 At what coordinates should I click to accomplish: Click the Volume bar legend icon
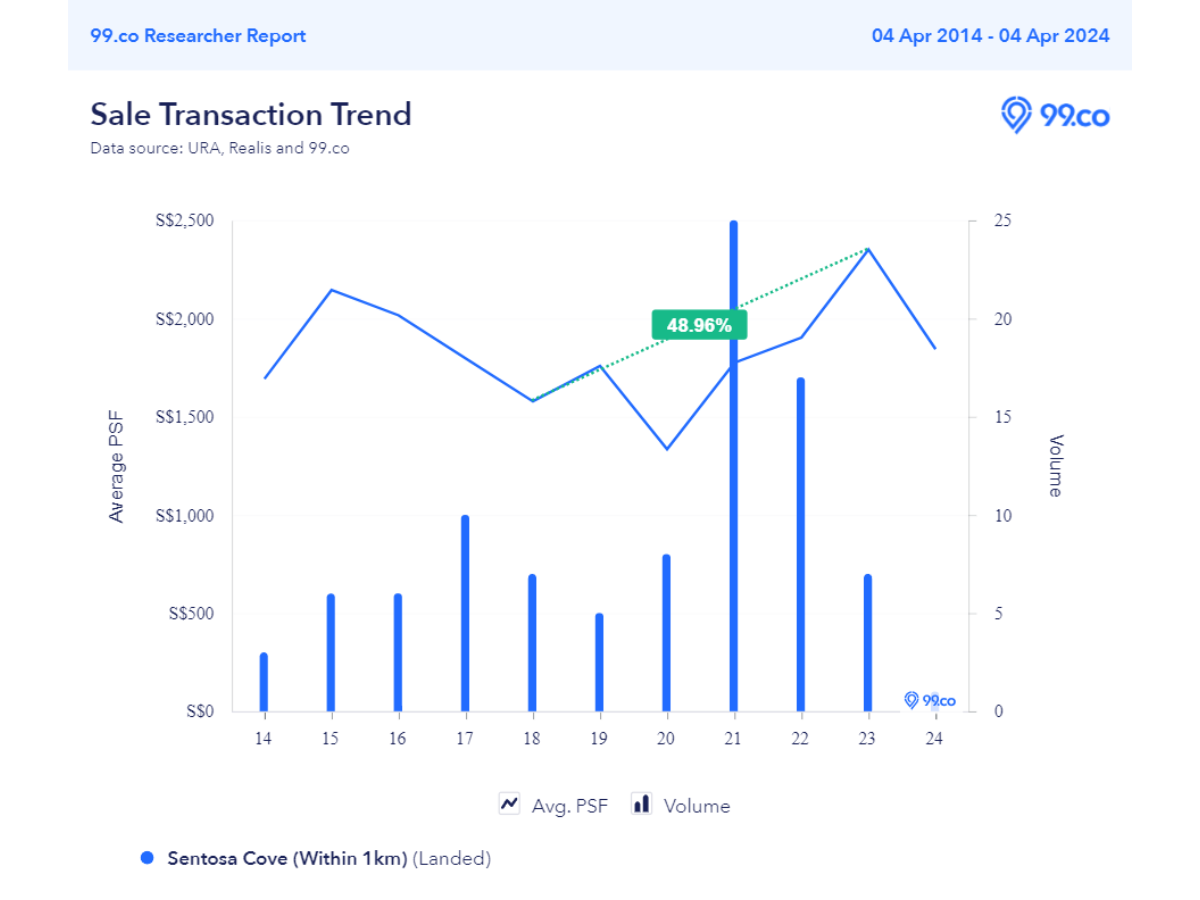tap(642, 804)
